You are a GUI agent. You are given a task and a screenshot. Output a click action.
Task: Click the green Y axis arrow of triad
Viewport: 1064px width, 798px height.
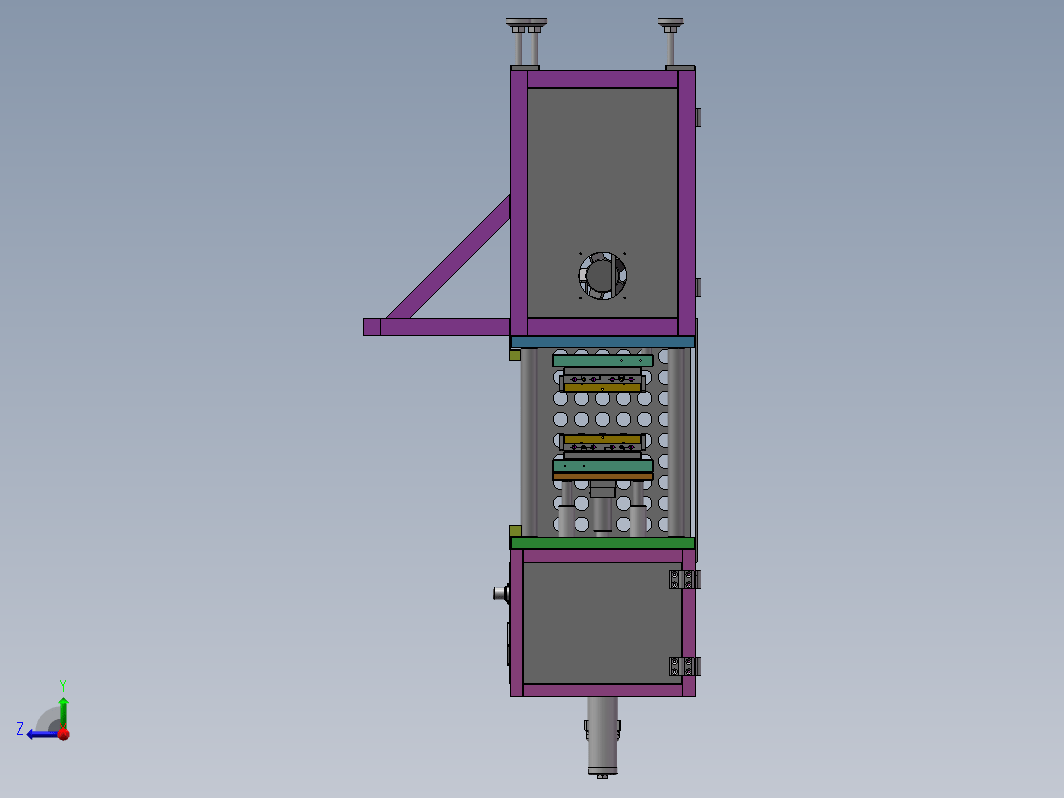(63, 712)
